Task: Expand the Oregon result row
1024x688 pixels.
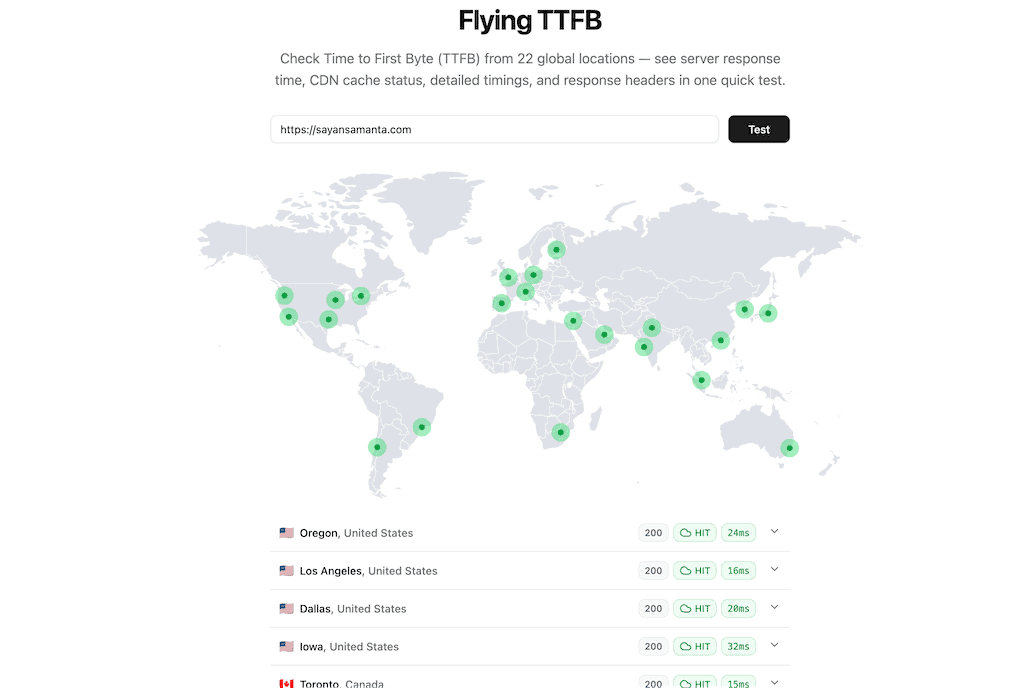Action: point(774,532)
